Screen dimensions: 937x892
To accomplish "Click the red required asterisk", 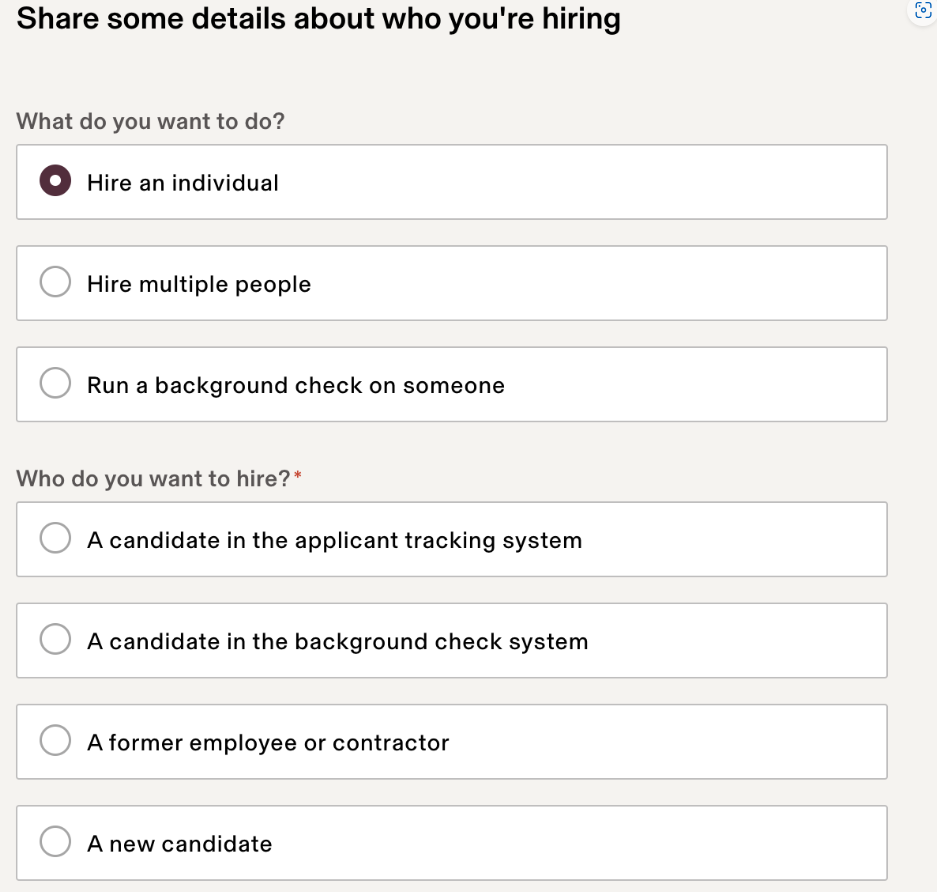I will click(297, 476).
